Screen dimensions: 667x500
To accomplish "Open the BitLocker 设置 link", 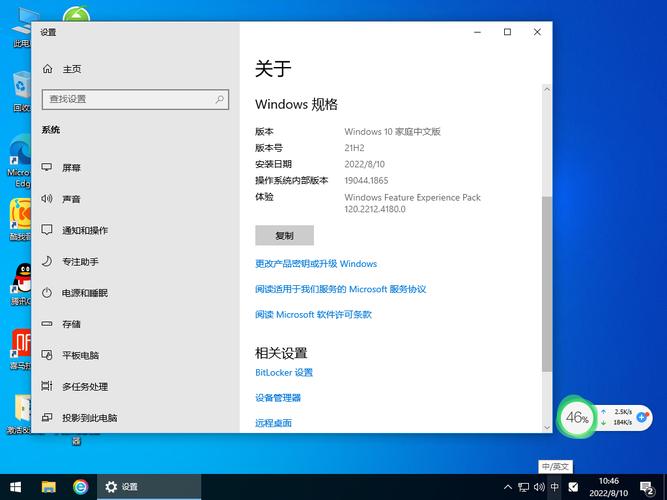I will [284, 373].
